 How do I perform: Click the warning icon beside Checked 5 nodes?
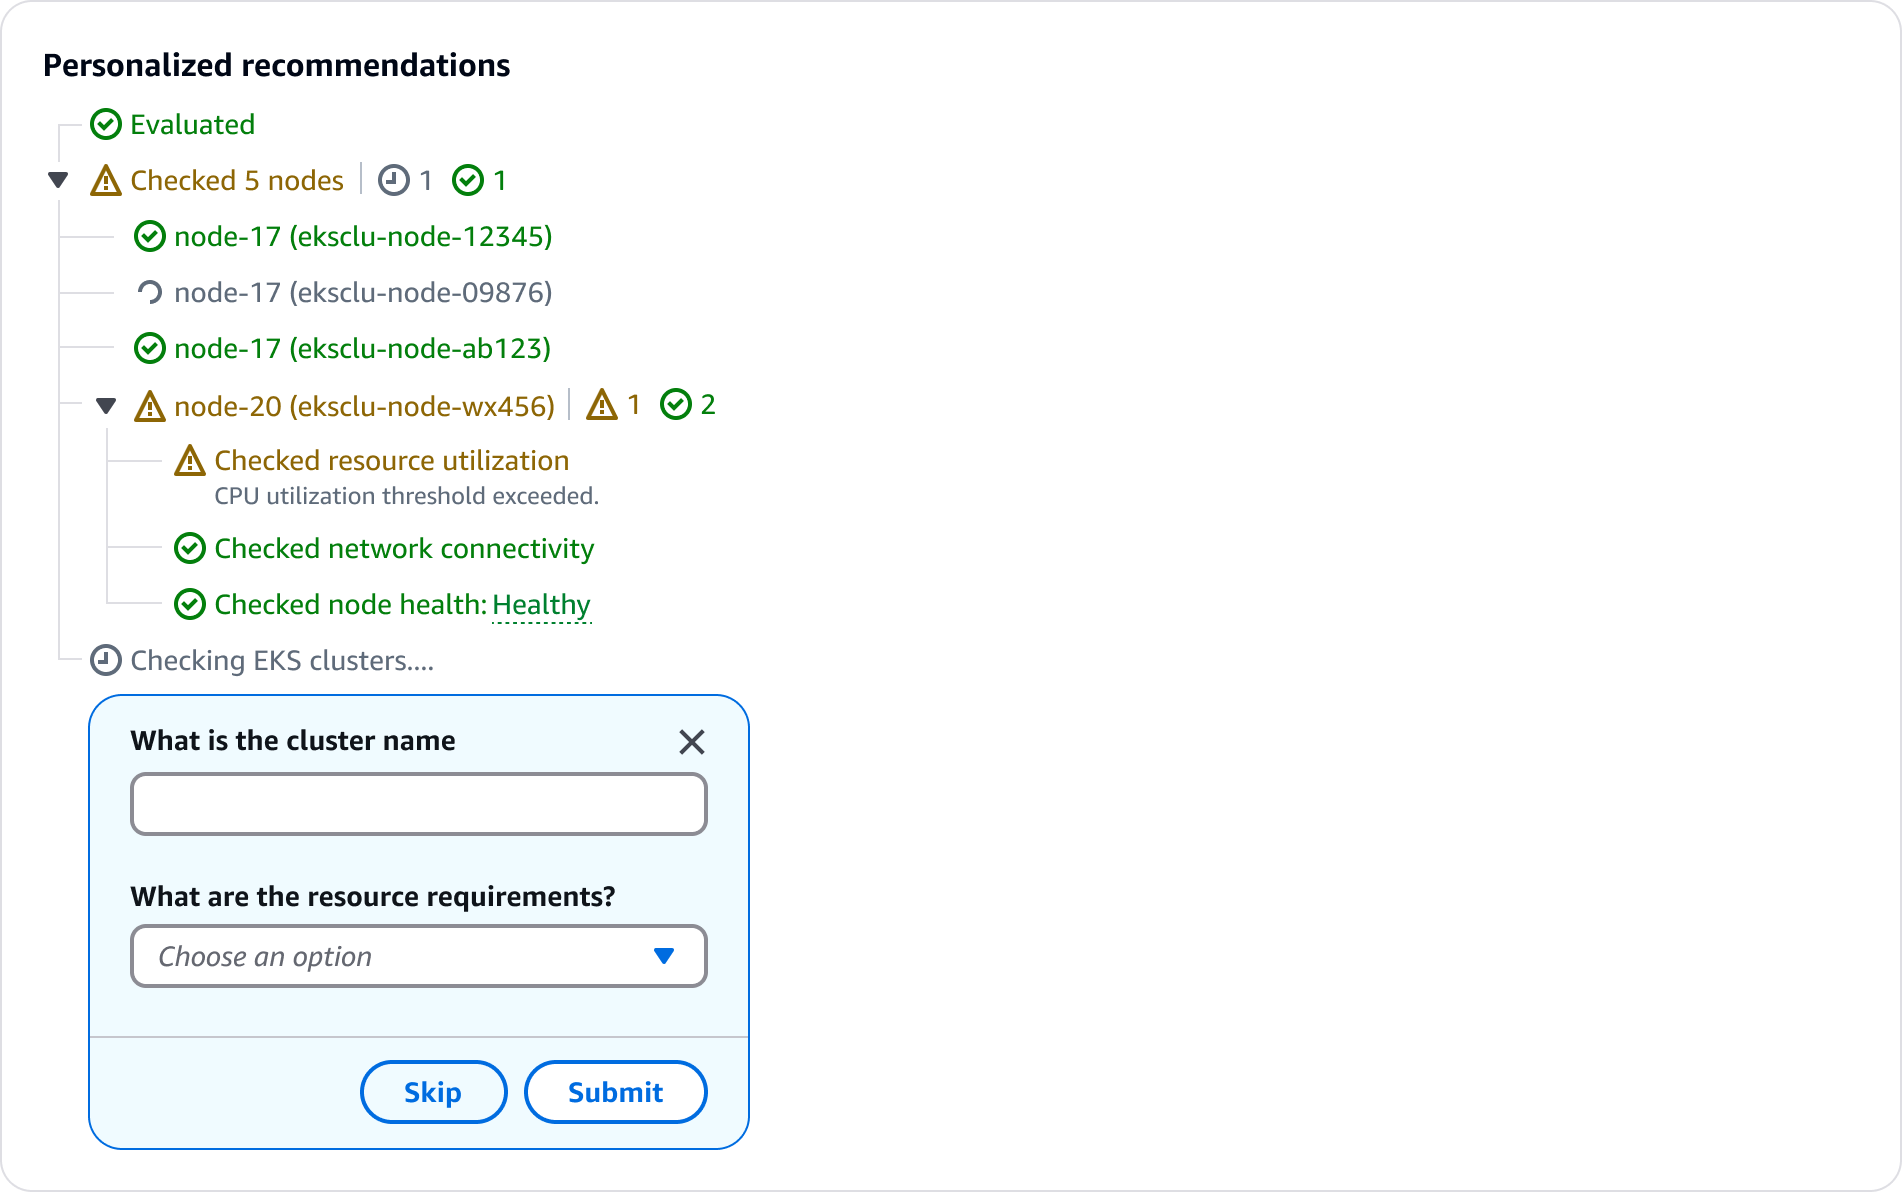pos(106,181)
